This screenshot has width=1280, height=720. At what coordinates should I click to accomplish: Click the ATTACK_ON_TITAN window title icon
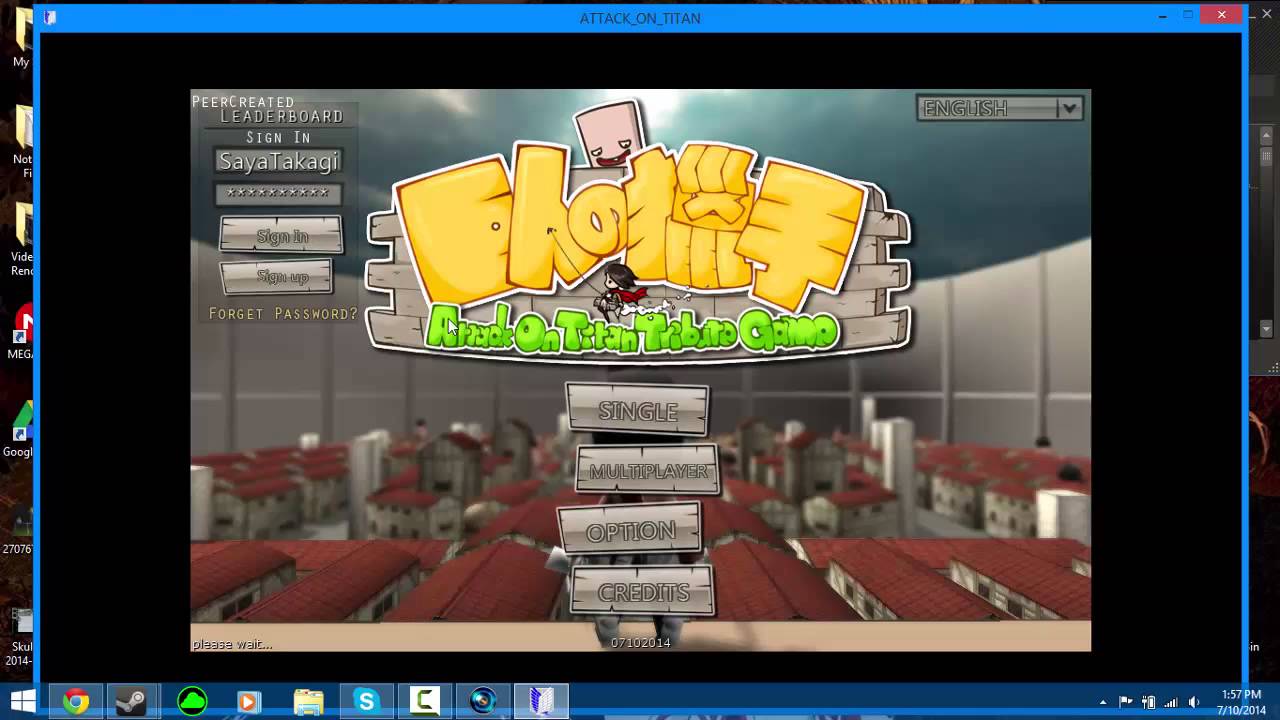(50, 17)
